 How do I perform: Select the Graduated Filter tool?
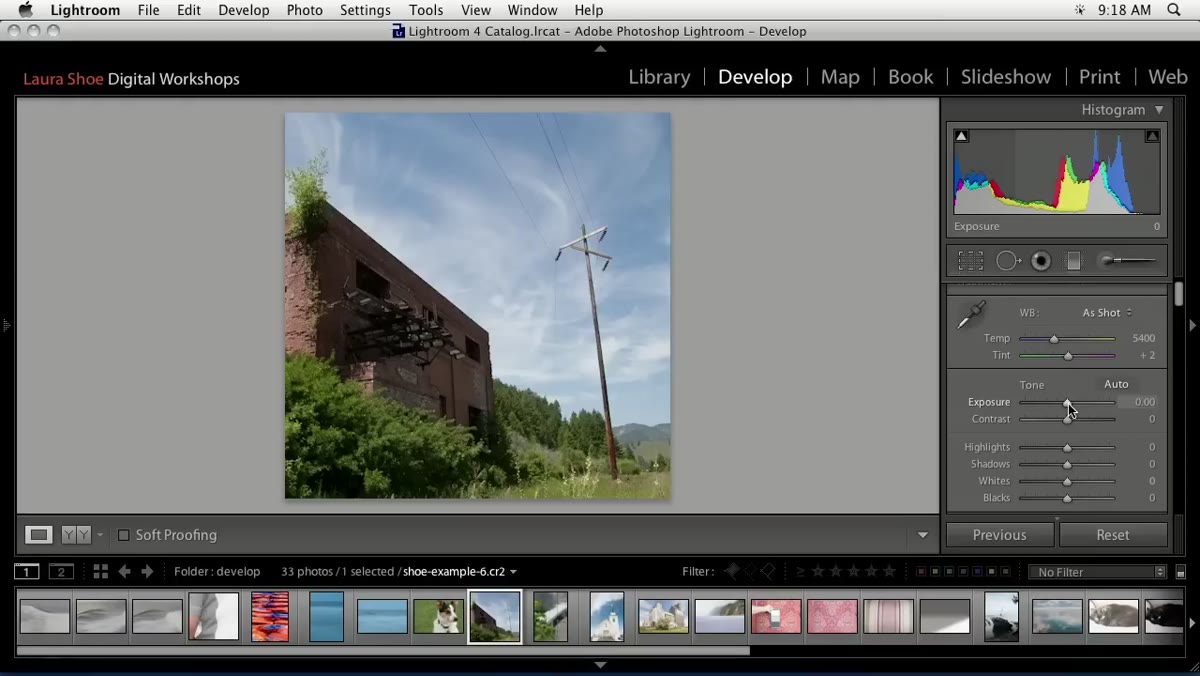pos(1074,261)
